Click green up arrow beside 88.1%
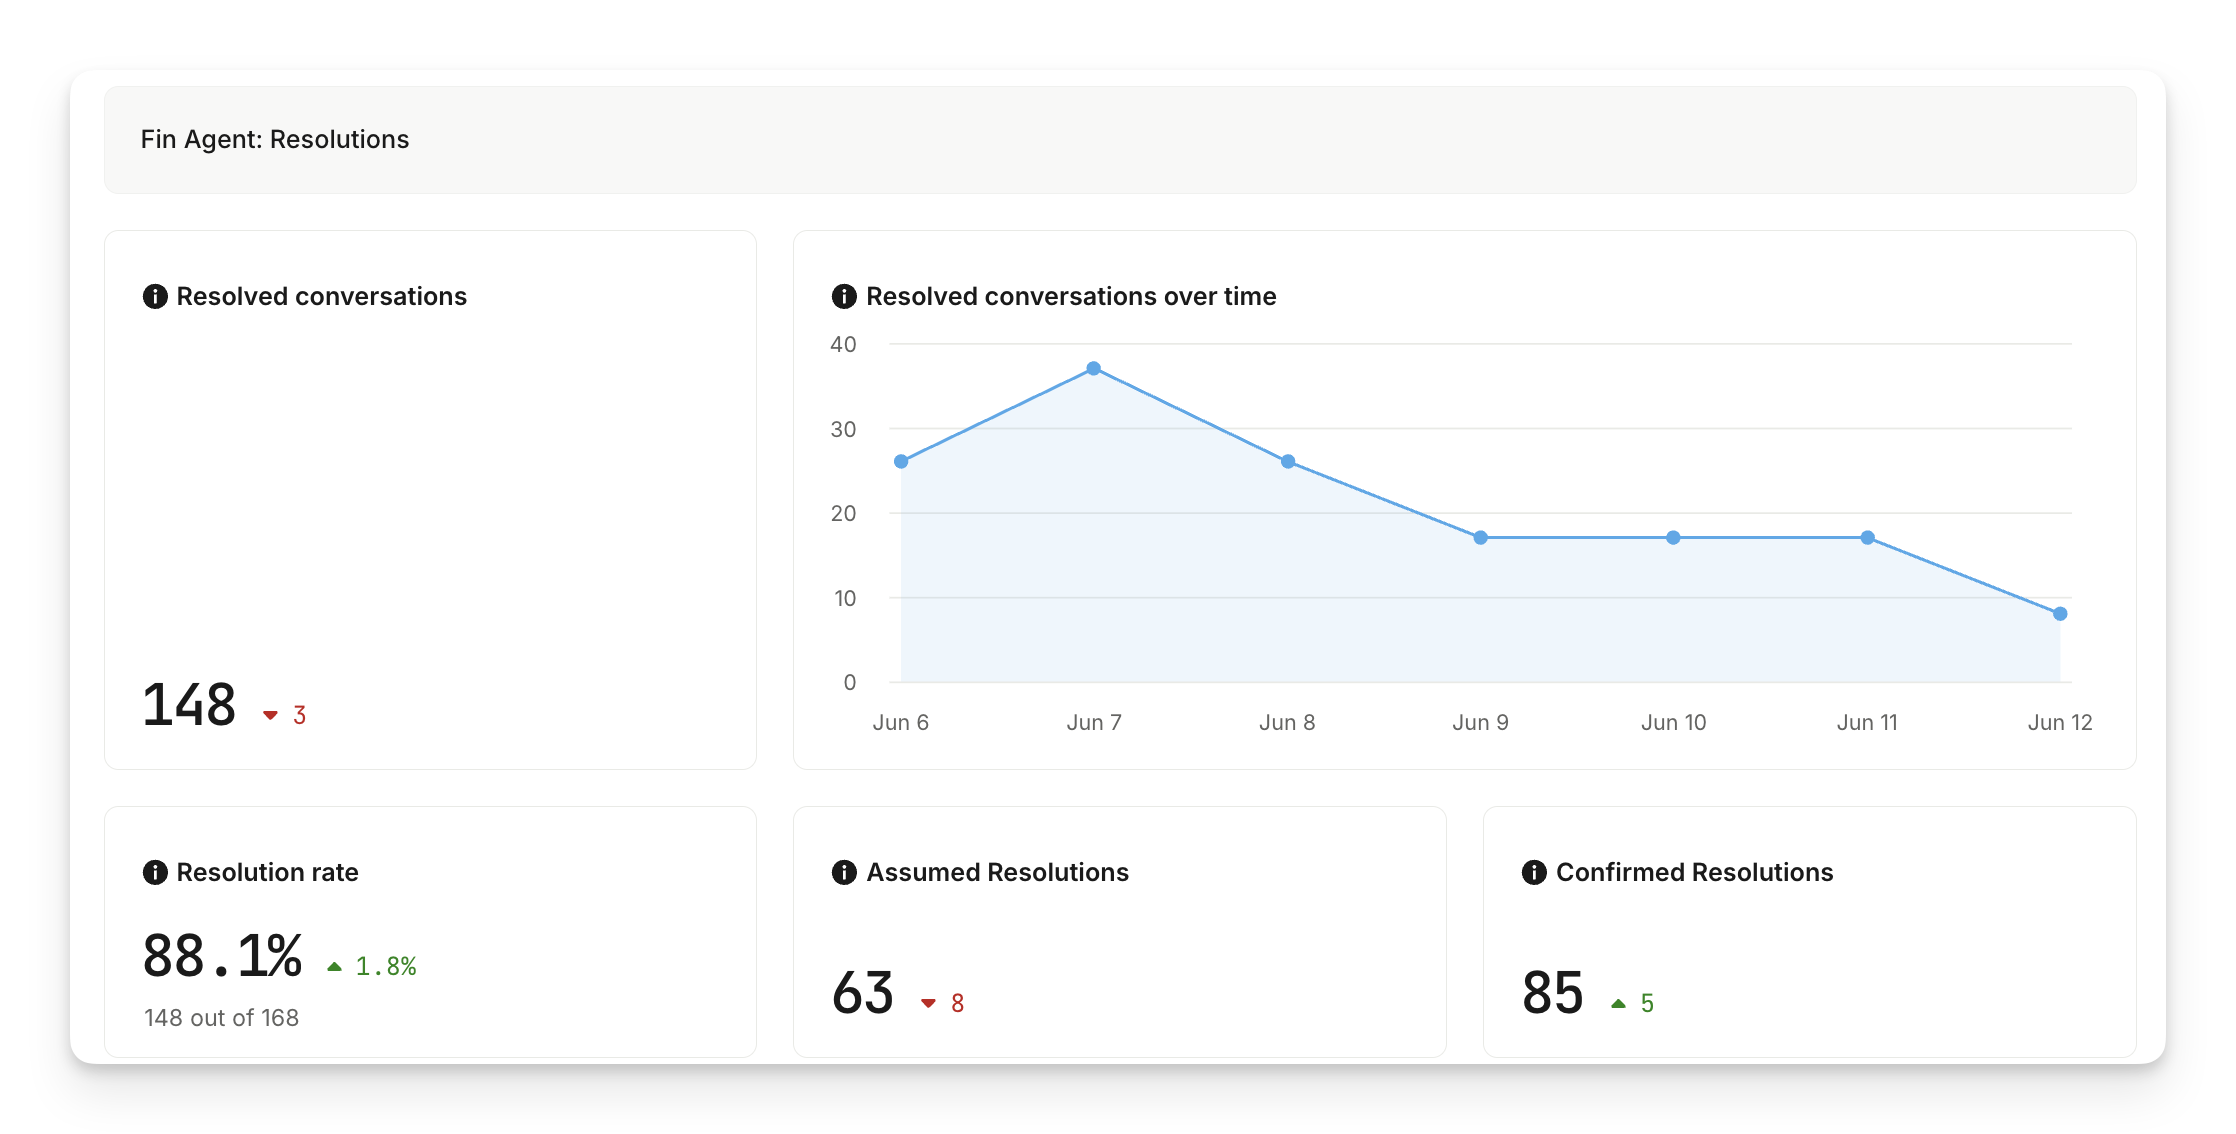Image resolution: width=2236 pixels, height=1134 pixels. (334, 966)
